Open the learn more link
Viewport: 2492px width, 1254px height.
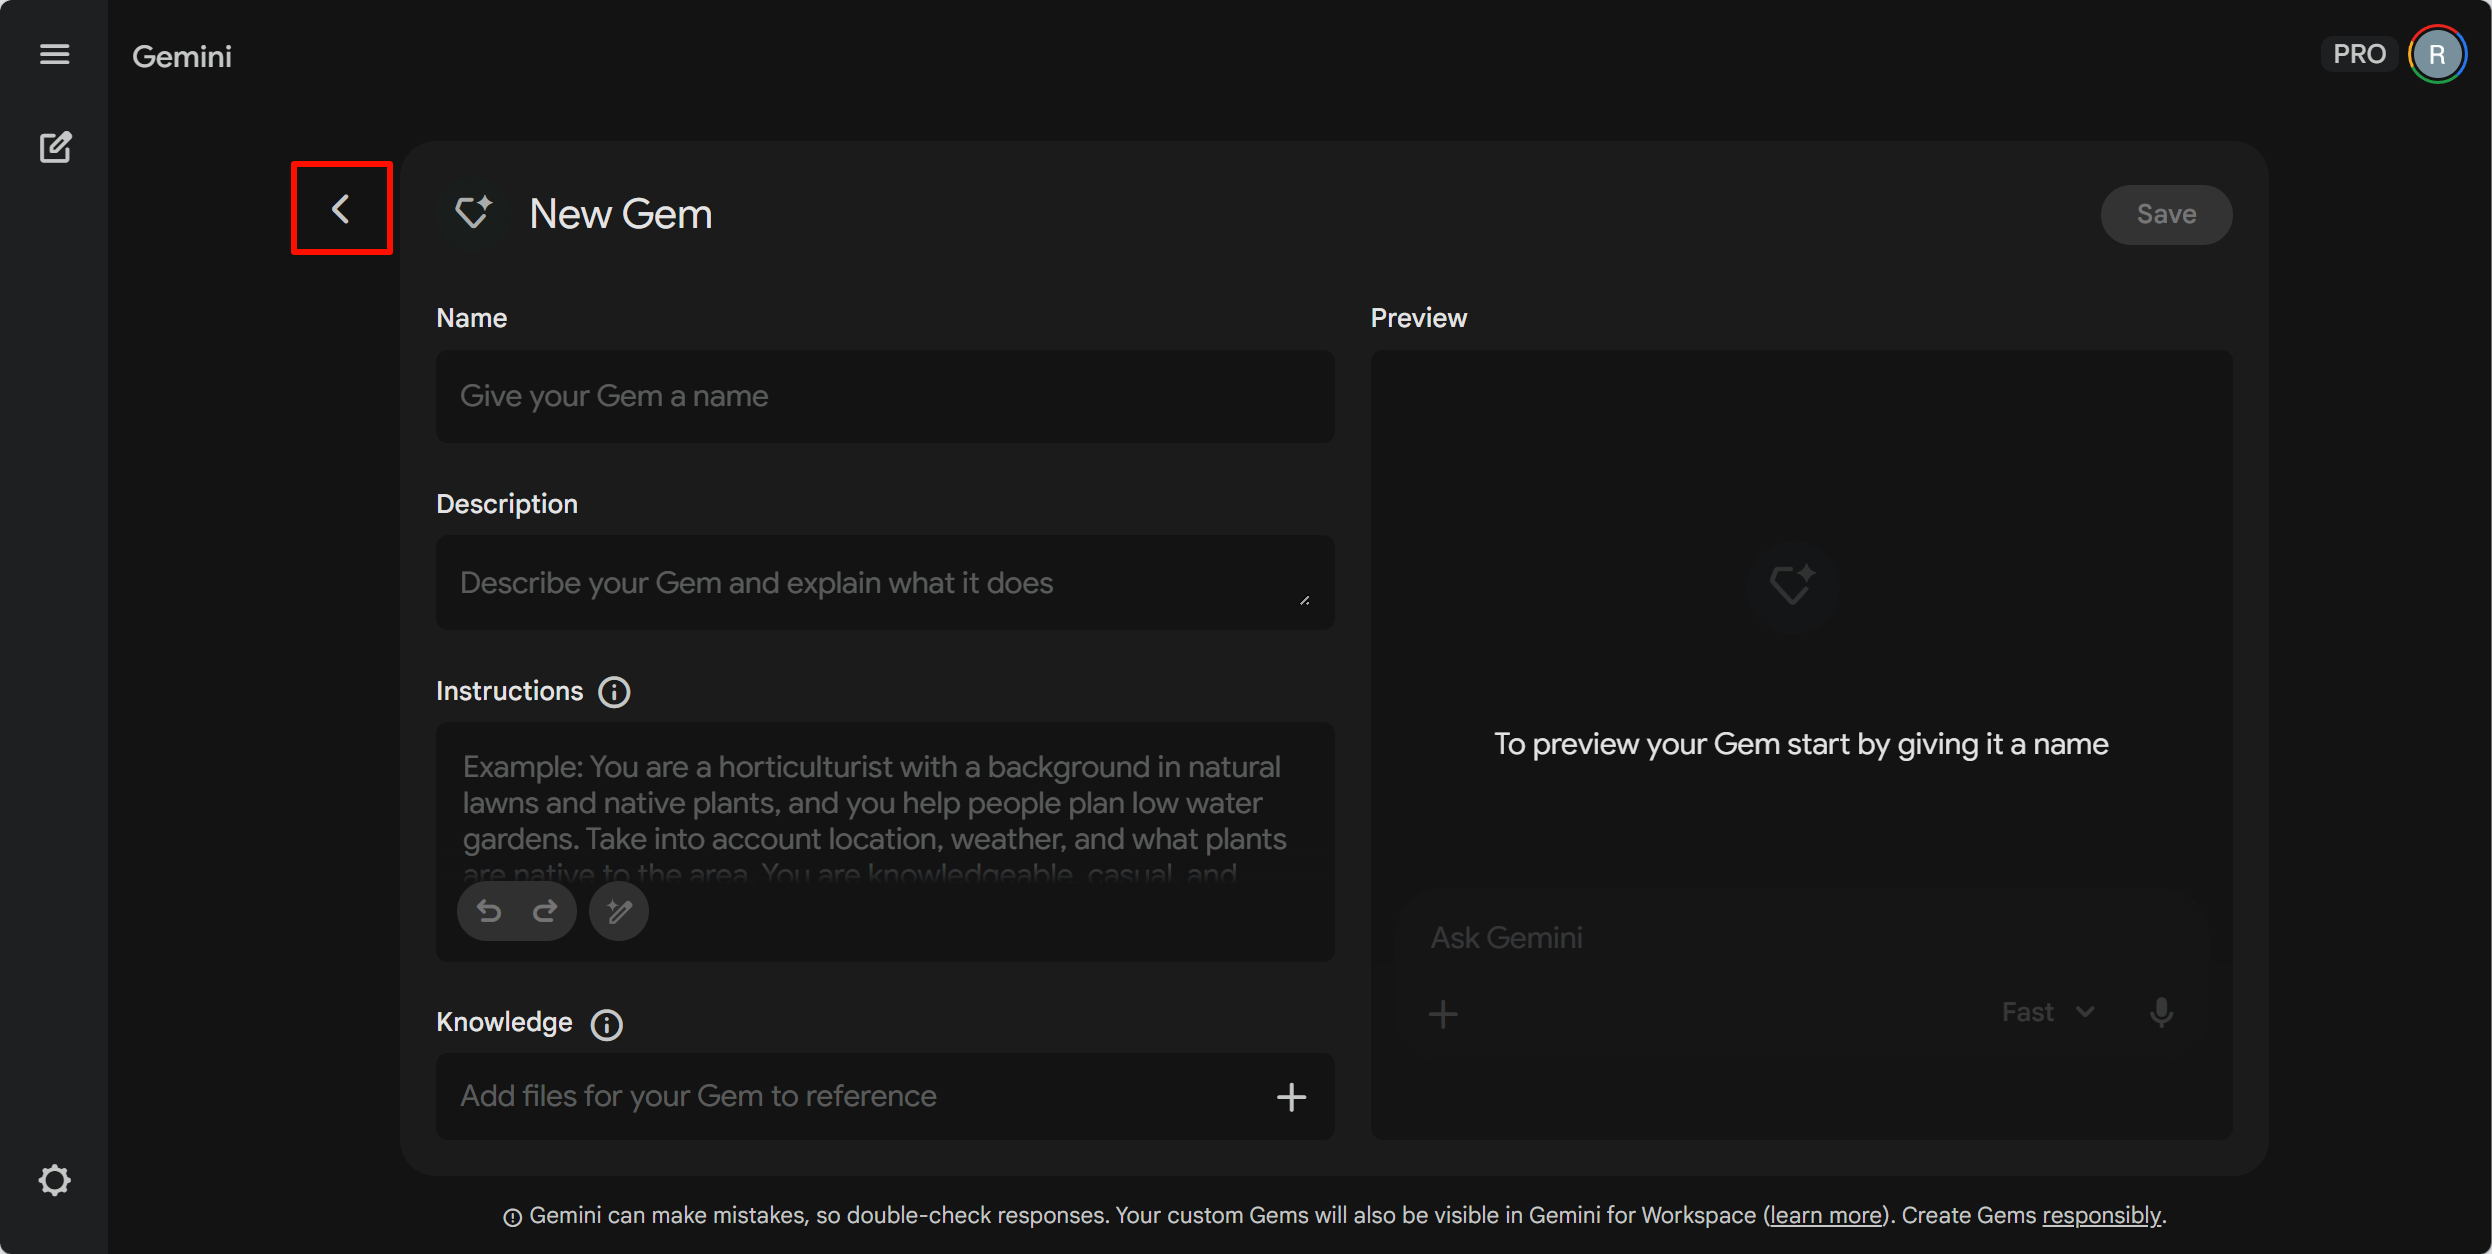coord(1825,1216)
